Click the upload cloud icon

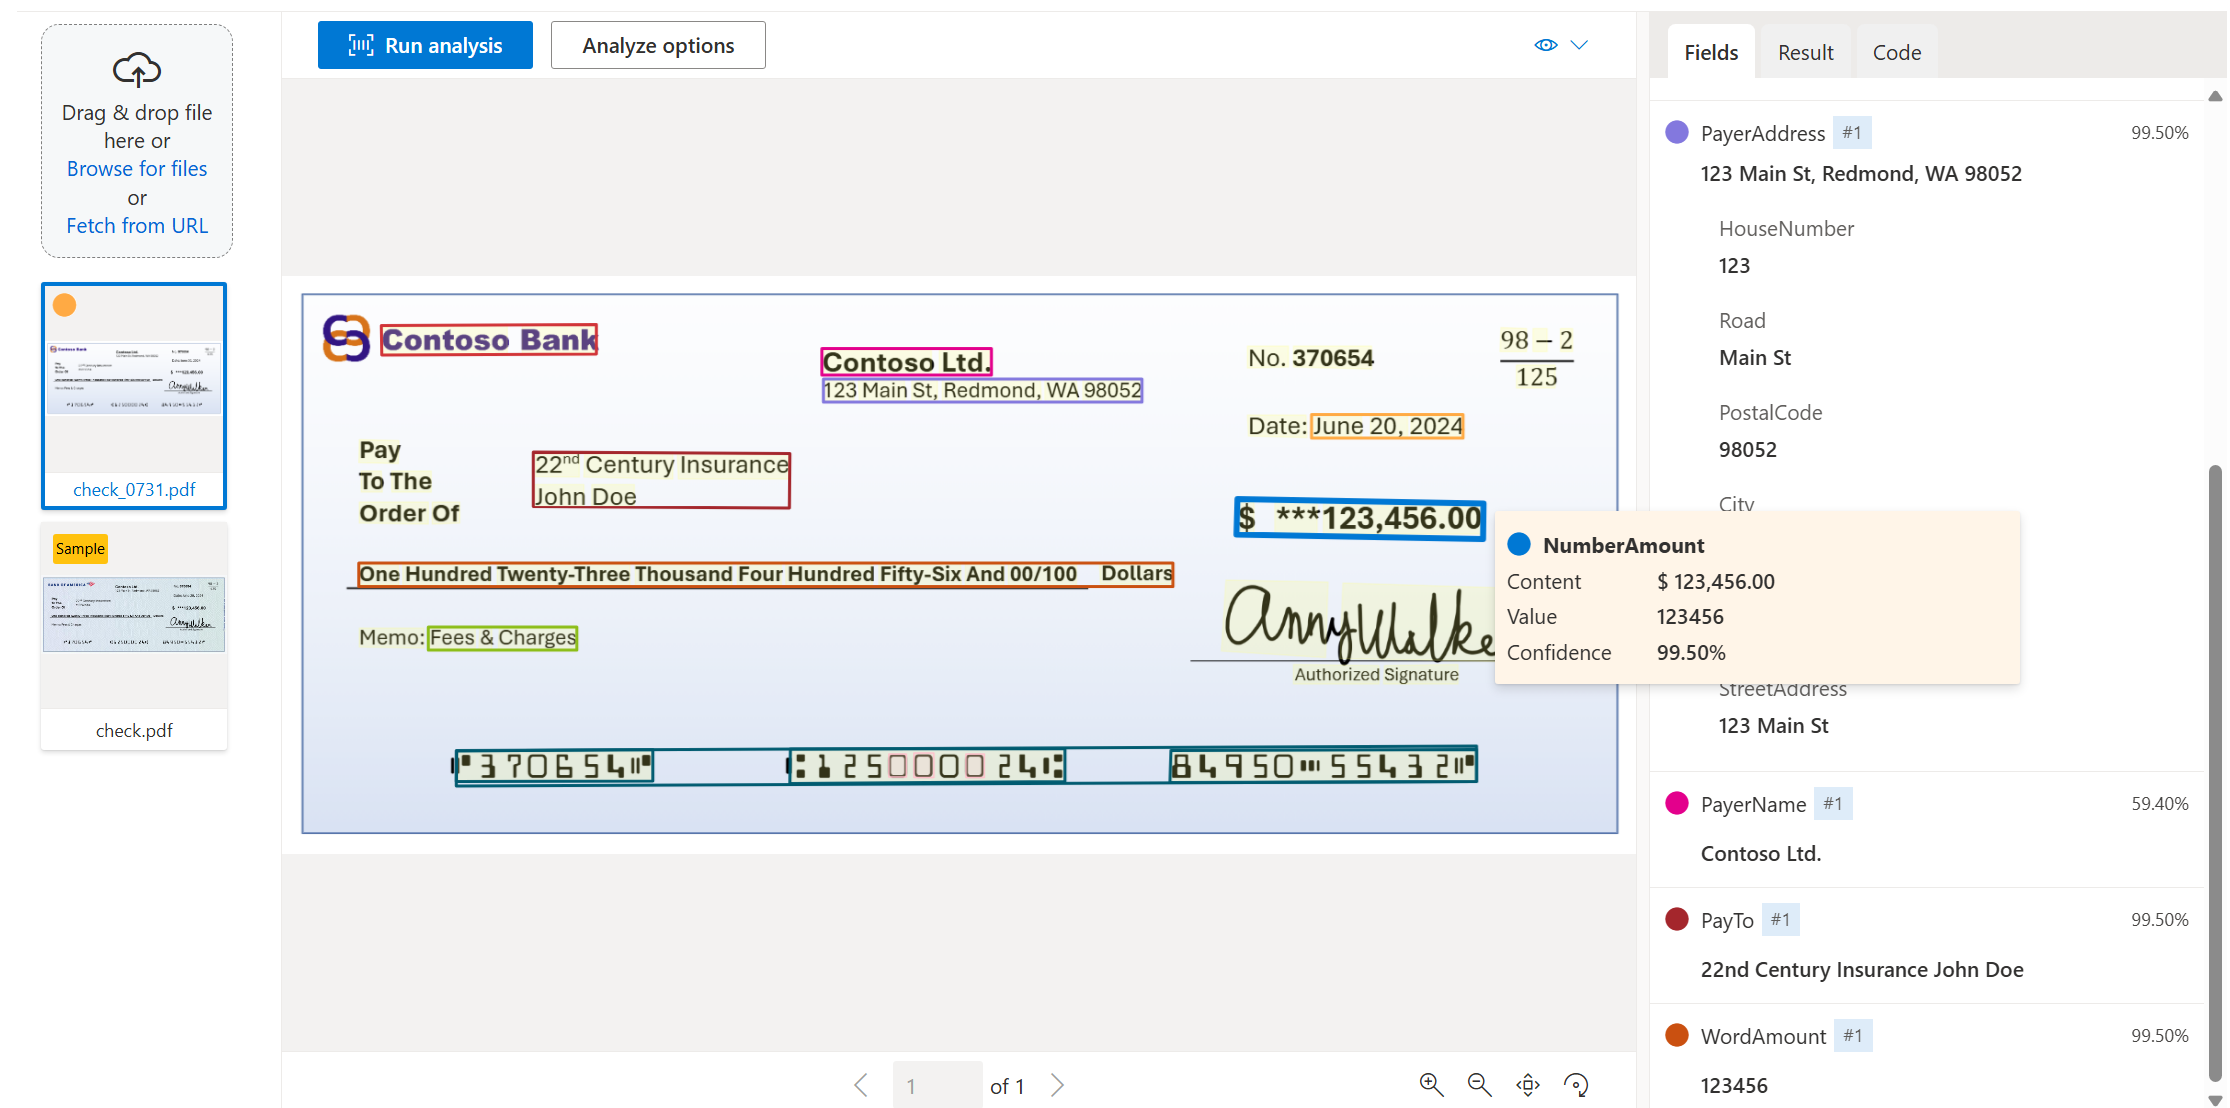138,68
